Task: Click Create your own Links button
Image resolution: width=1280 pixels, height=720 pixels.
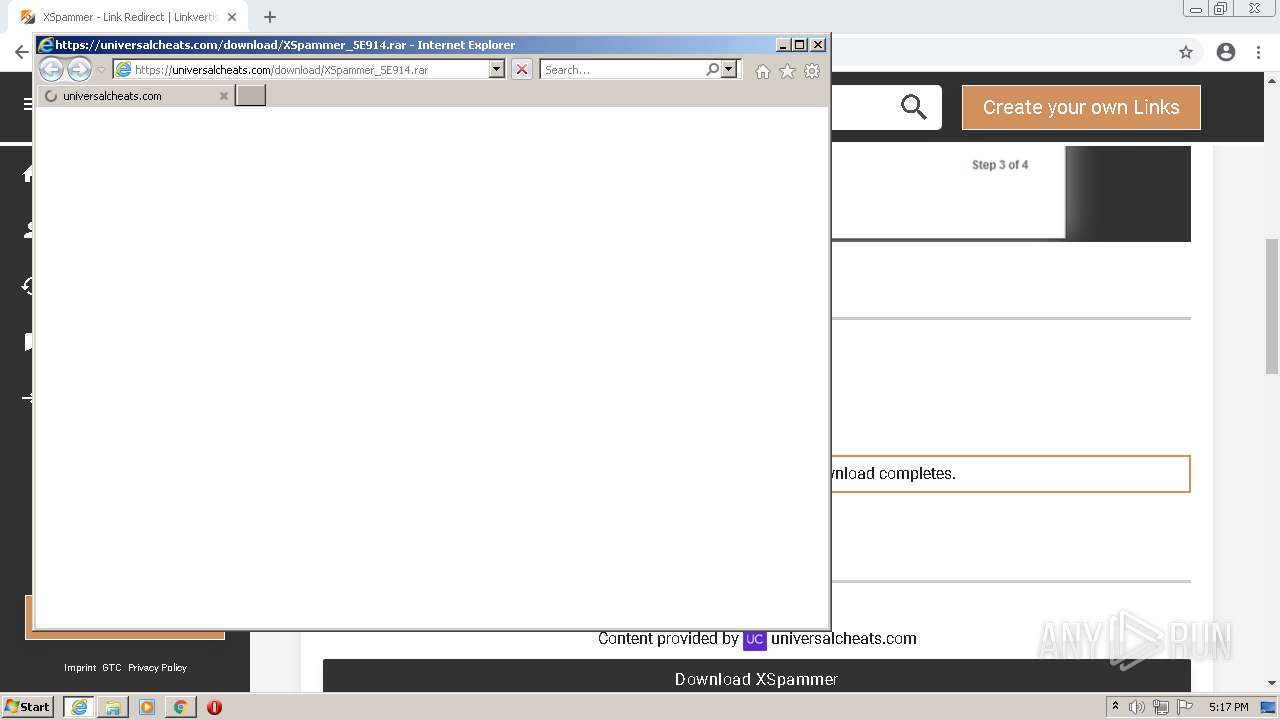Action: click(x=1081, y=107)
